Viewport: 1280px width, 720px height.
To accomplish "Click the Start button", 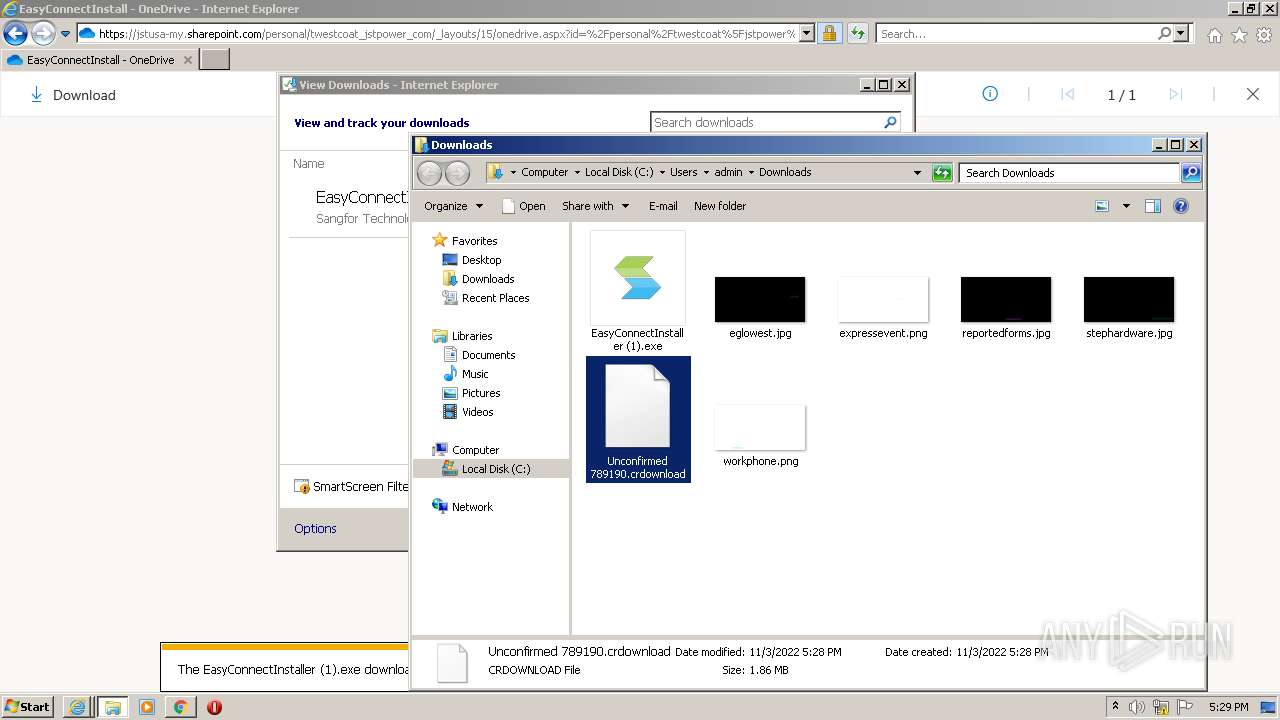I will (x=28, y=707).
